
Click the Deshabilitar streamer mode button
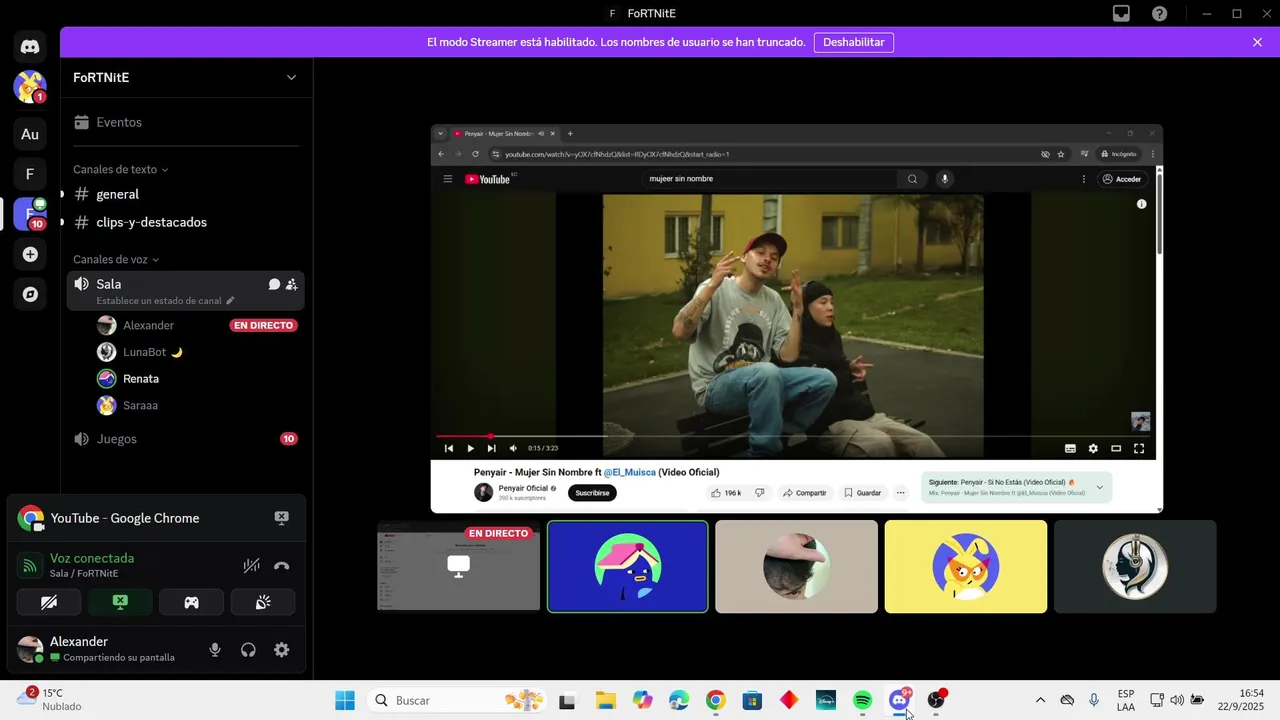click(854, 42)
